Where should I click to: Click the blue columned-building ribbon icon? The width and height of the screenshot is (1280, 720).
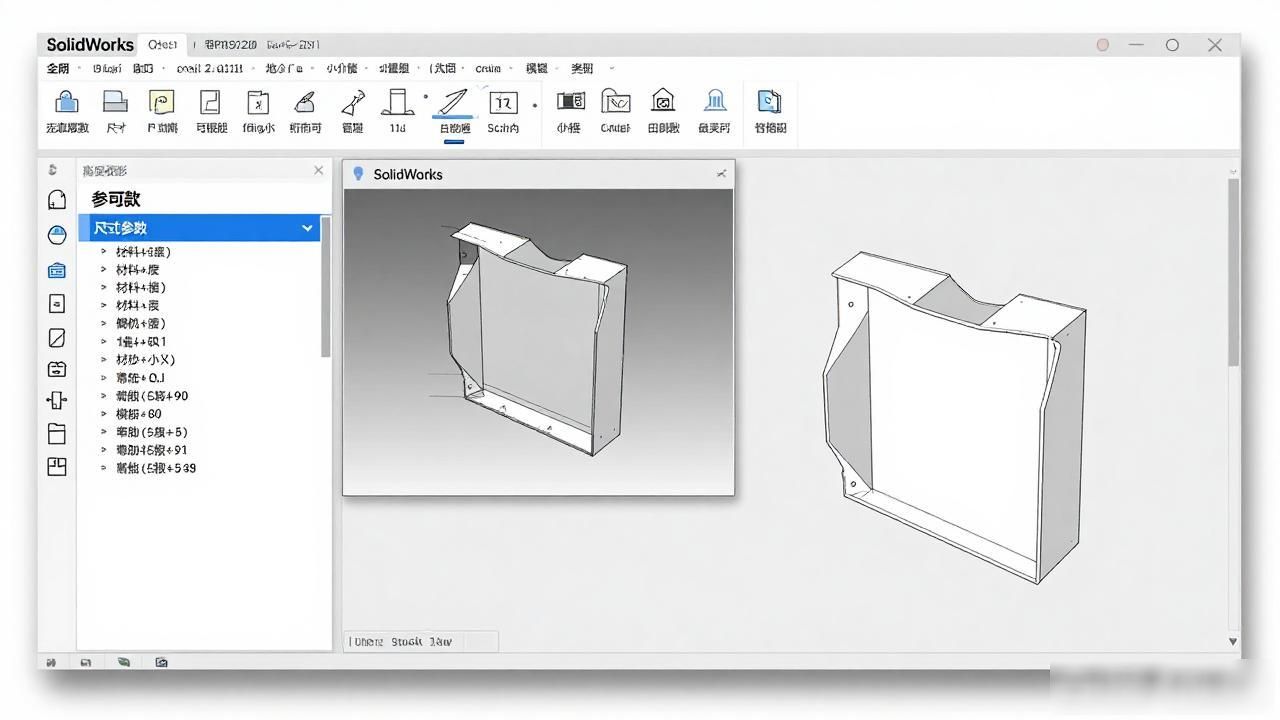pos(715,100)
